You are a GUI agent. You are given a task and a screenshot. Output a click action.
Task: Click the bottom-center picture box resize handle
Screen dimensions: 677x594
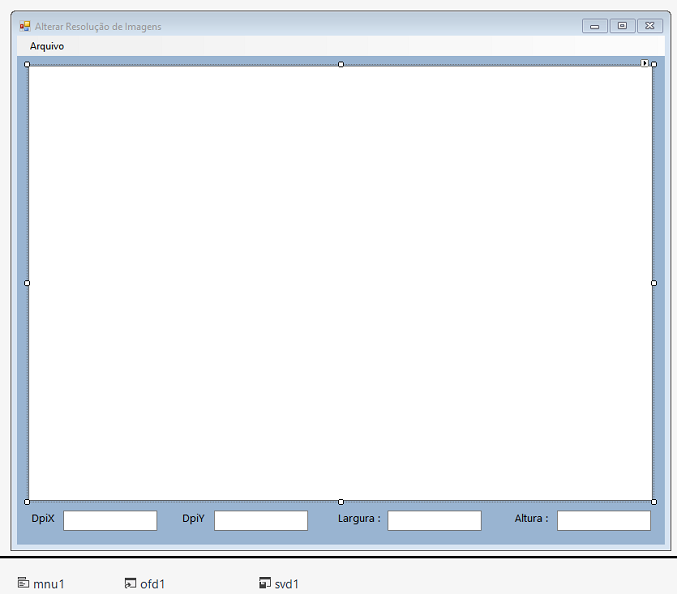click(341, 502)
